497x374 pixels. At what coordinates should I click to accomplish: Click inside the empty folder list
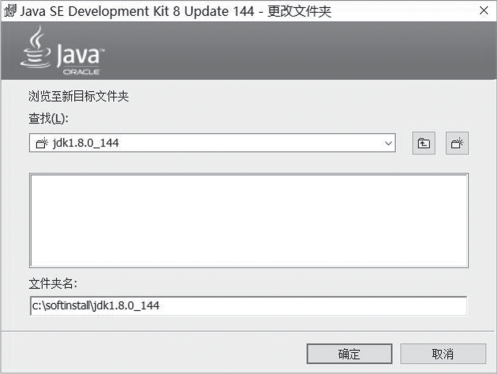pyautogui.click(x=249, y=220)
